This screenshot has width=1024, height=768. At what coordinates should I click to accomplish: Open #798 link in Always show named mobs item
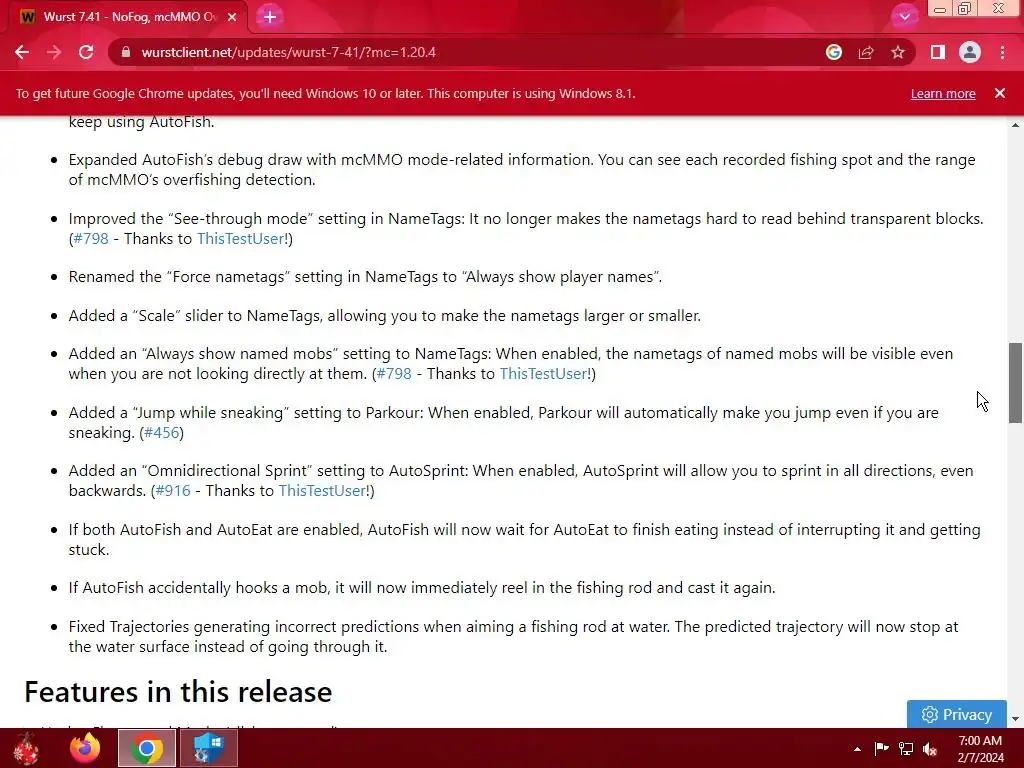pos(394,374)
